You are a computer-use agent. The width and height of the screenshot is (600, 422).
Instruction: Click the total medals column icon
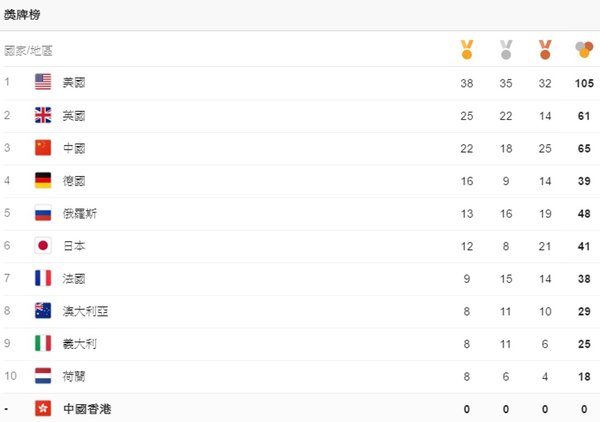[x=585, y=48]
